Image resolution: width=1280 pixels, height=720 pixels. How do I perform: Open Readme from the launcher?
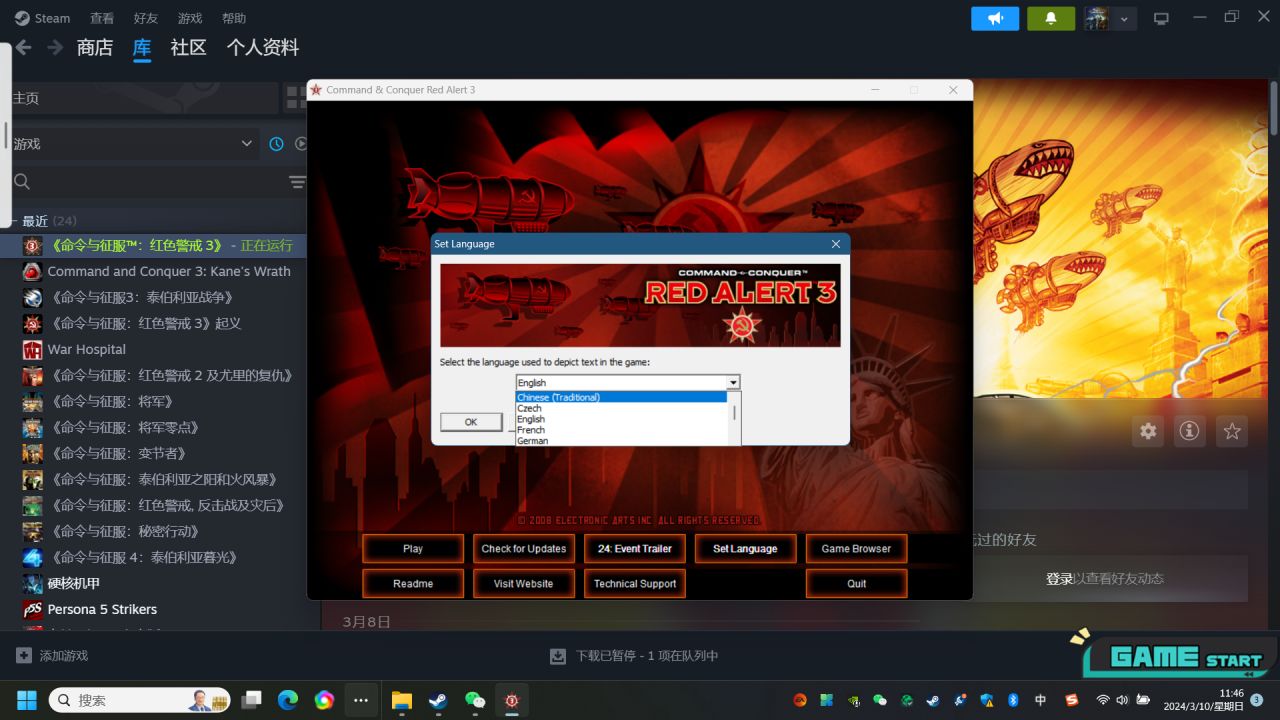click(413, 583)
